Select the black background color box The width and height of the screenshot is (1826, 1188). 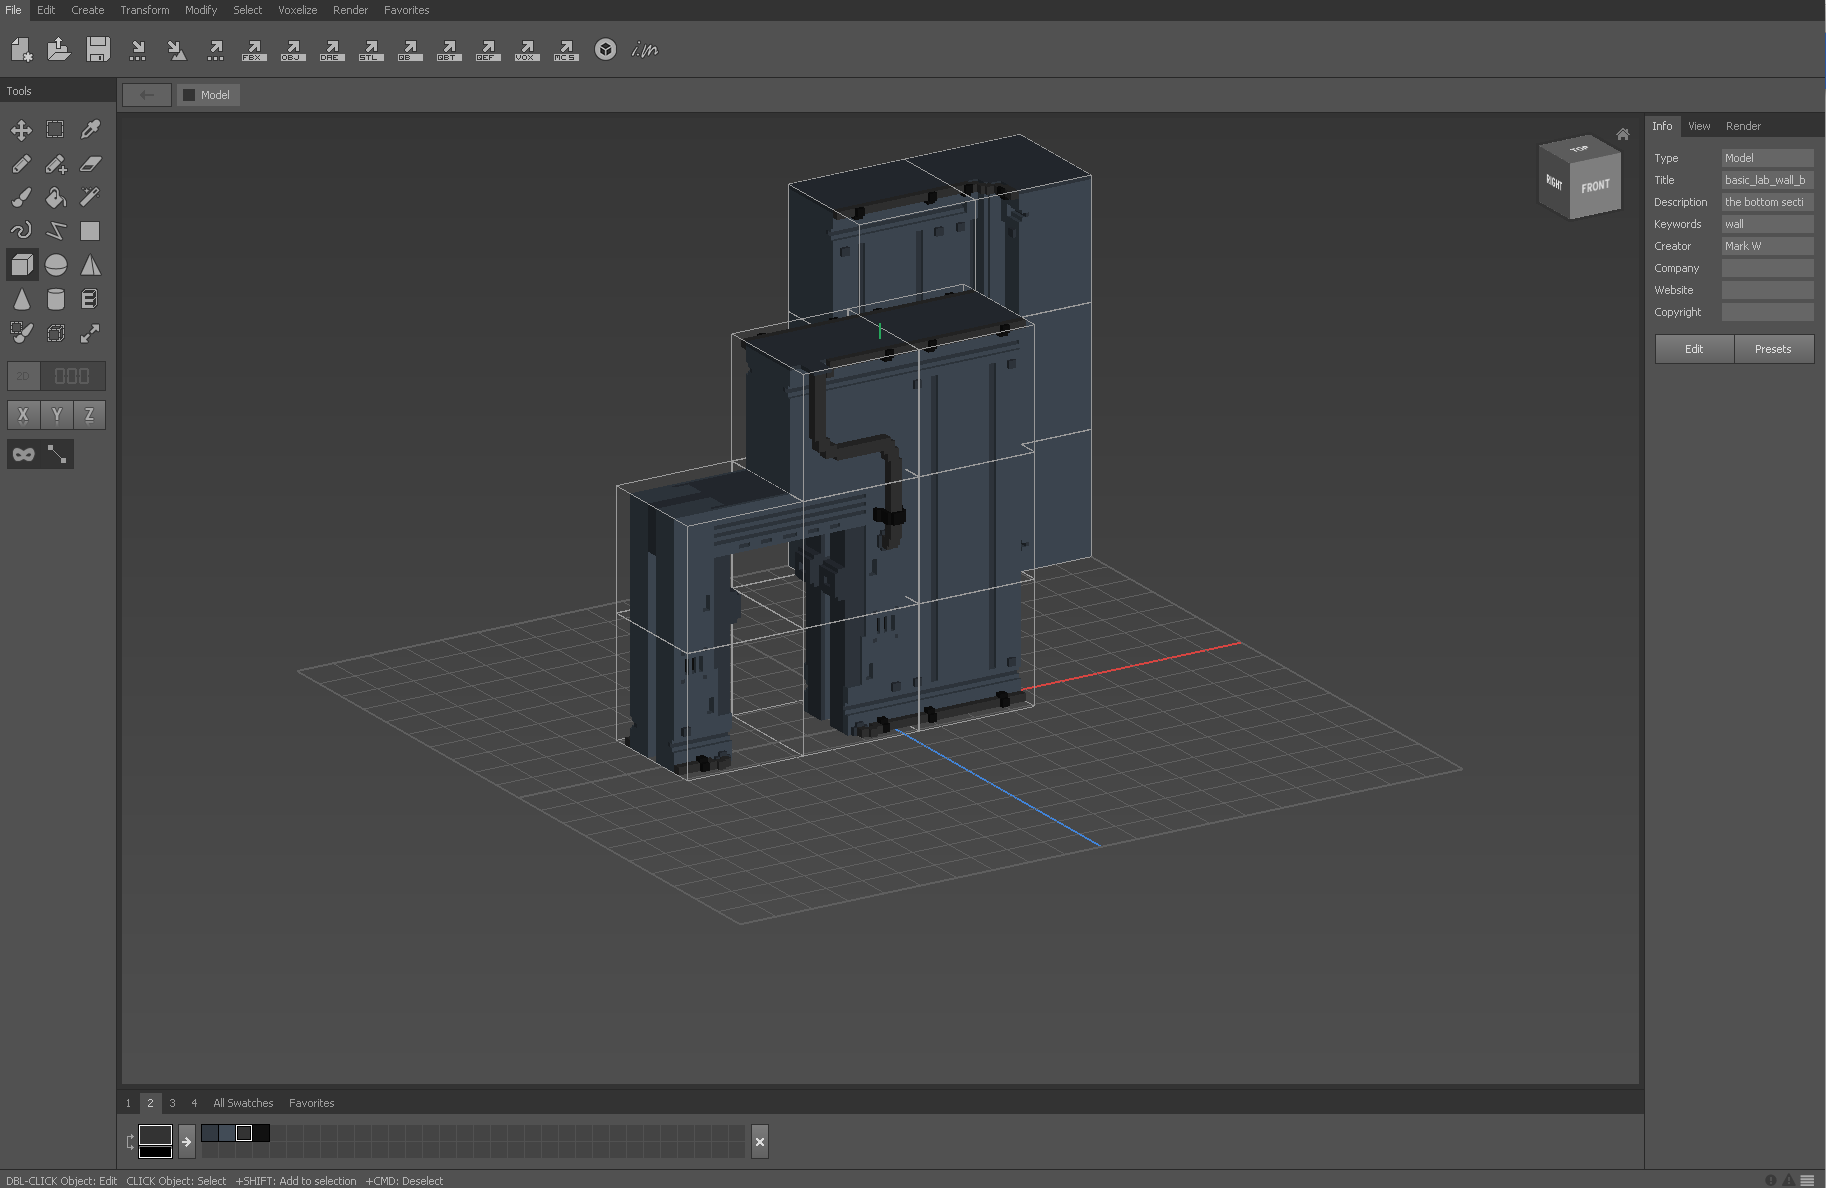tap(155, 1152)
